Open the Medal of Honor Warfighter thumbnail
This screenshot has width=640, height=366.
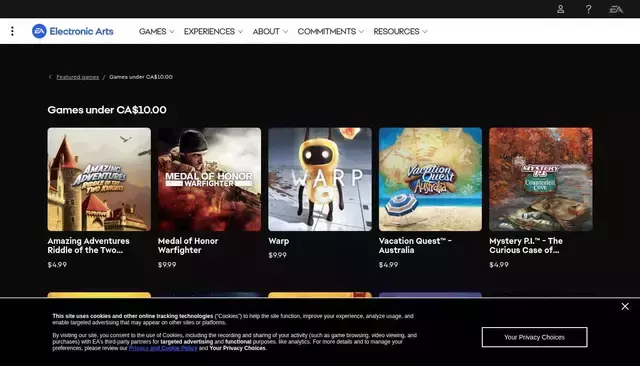(209, 179)
